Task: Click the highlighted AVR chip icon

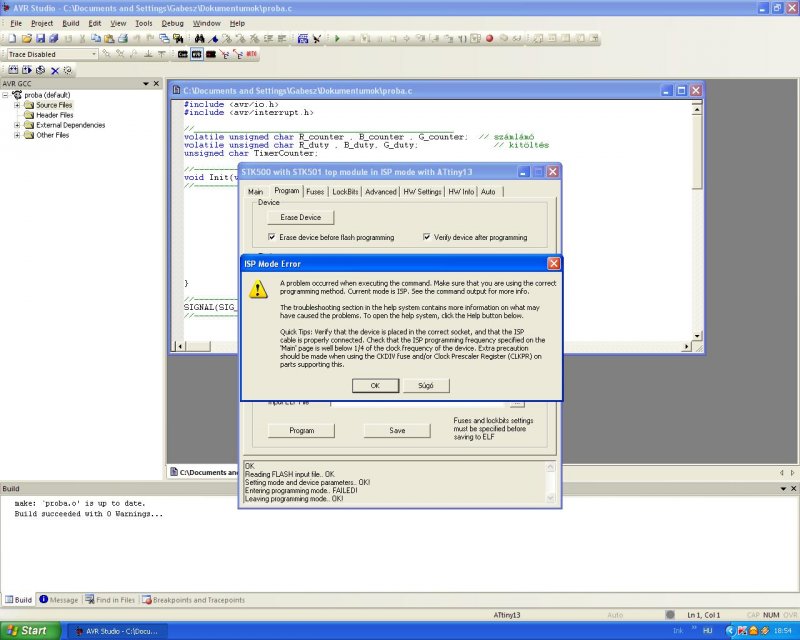Action: [x=196, y=54]
